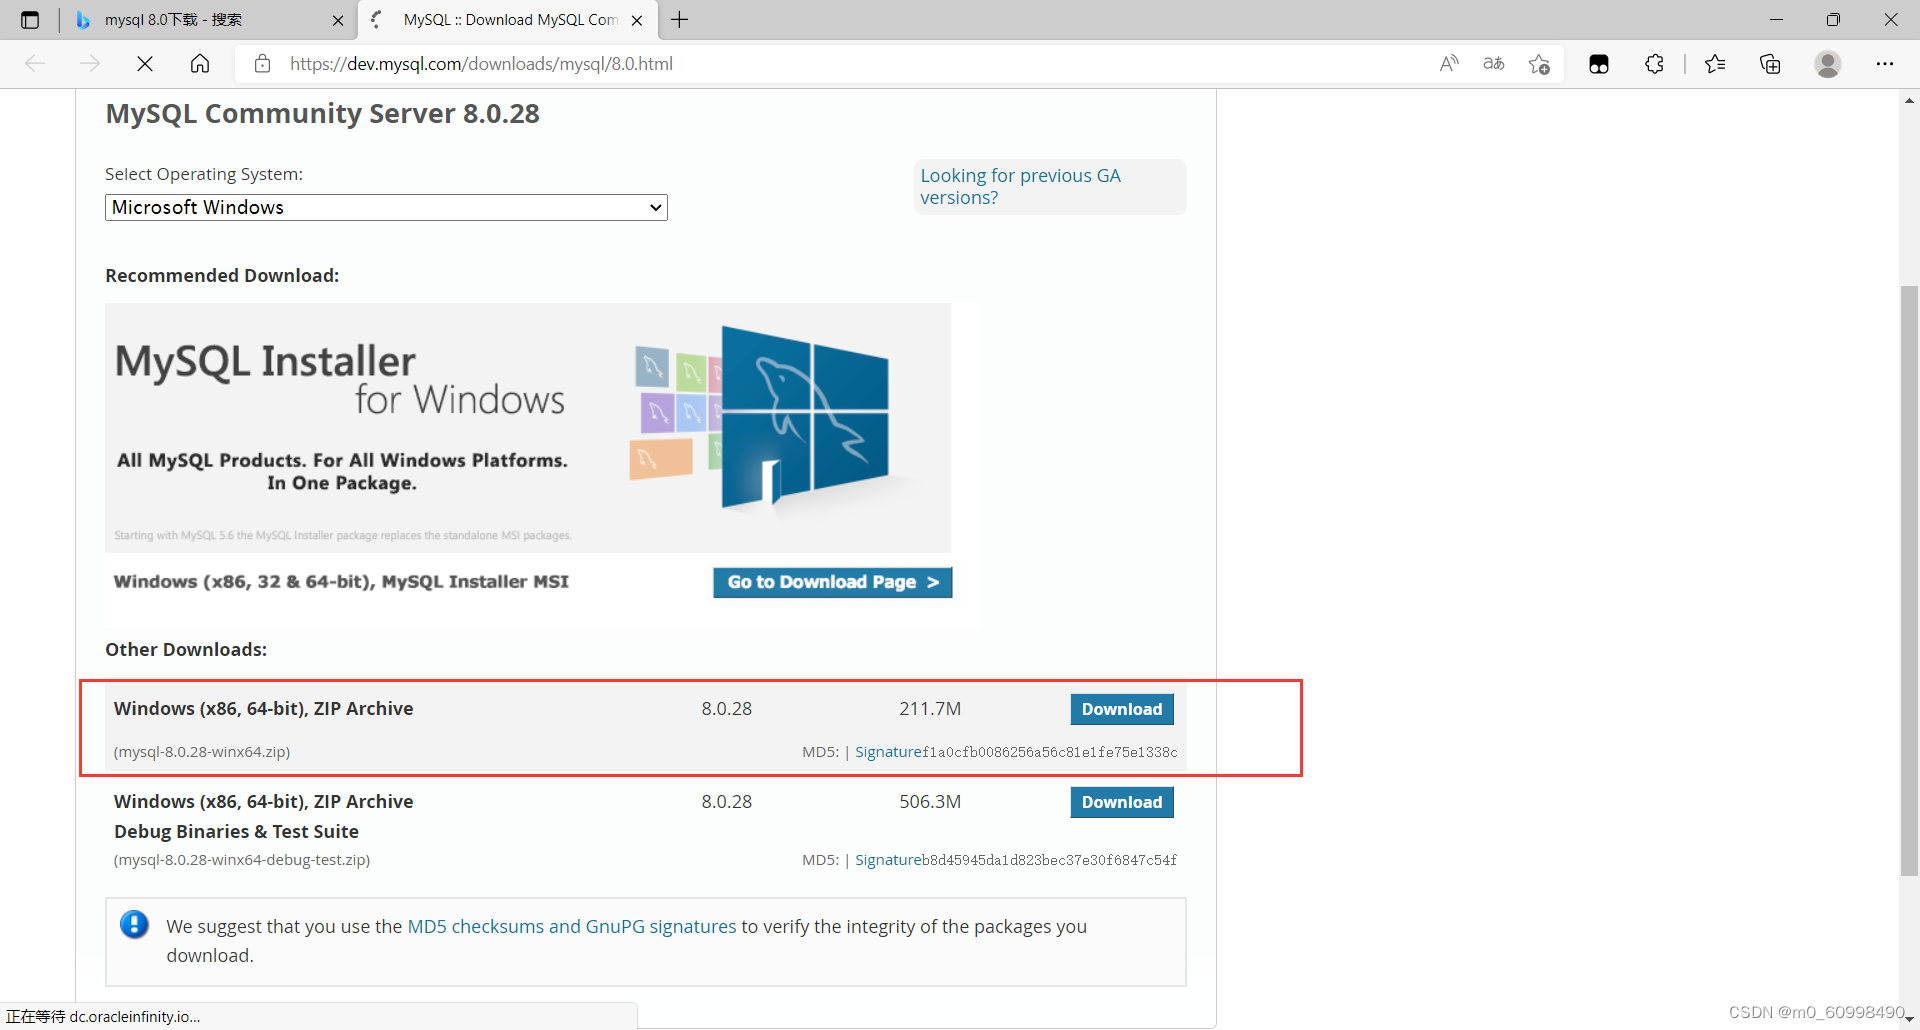Go back to the previous page

click(x=35, y=64)
